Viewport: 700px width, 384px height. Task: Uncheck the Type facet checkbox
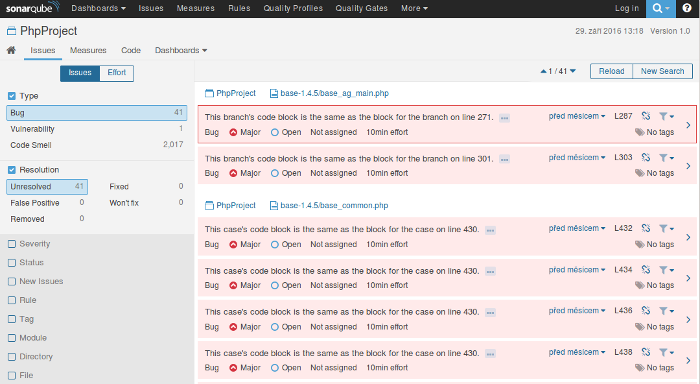pos(12,96)
